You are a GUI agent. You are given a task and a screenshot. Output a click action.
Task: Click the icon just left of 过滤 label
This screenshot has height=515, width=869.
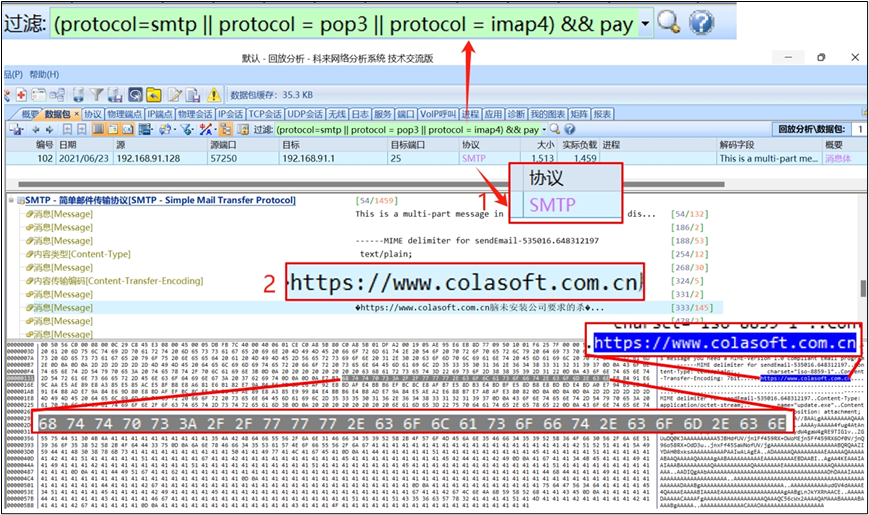coord(243,129)
